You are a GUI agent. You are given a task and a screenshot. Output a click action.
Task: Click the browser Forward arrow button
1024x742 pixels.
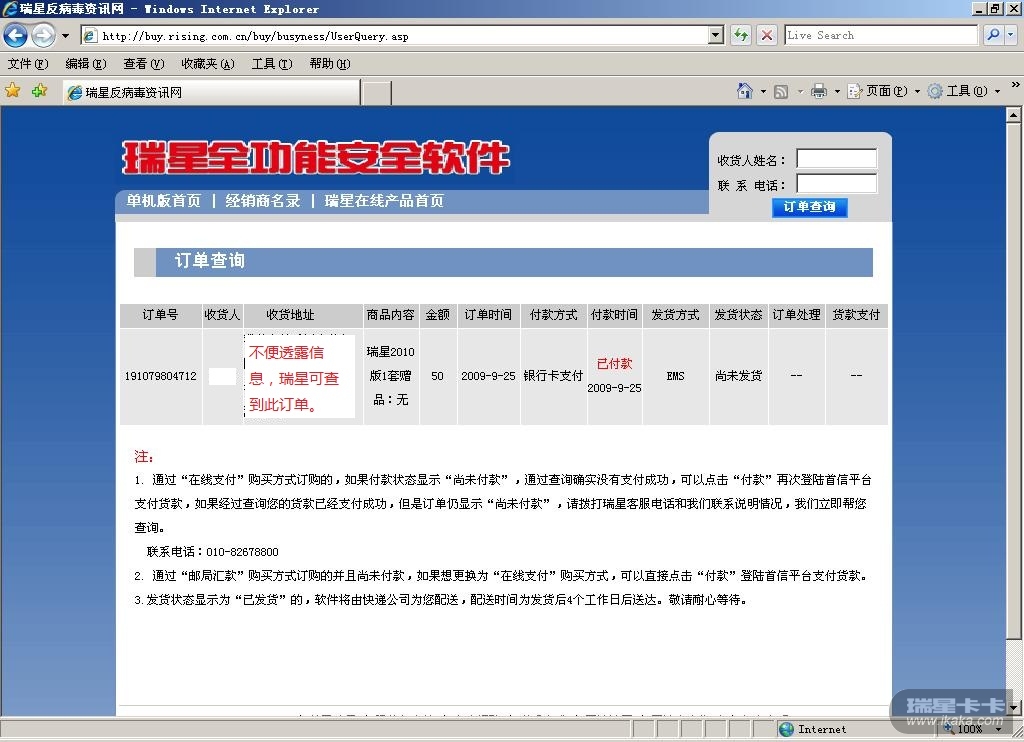point(43,35)
